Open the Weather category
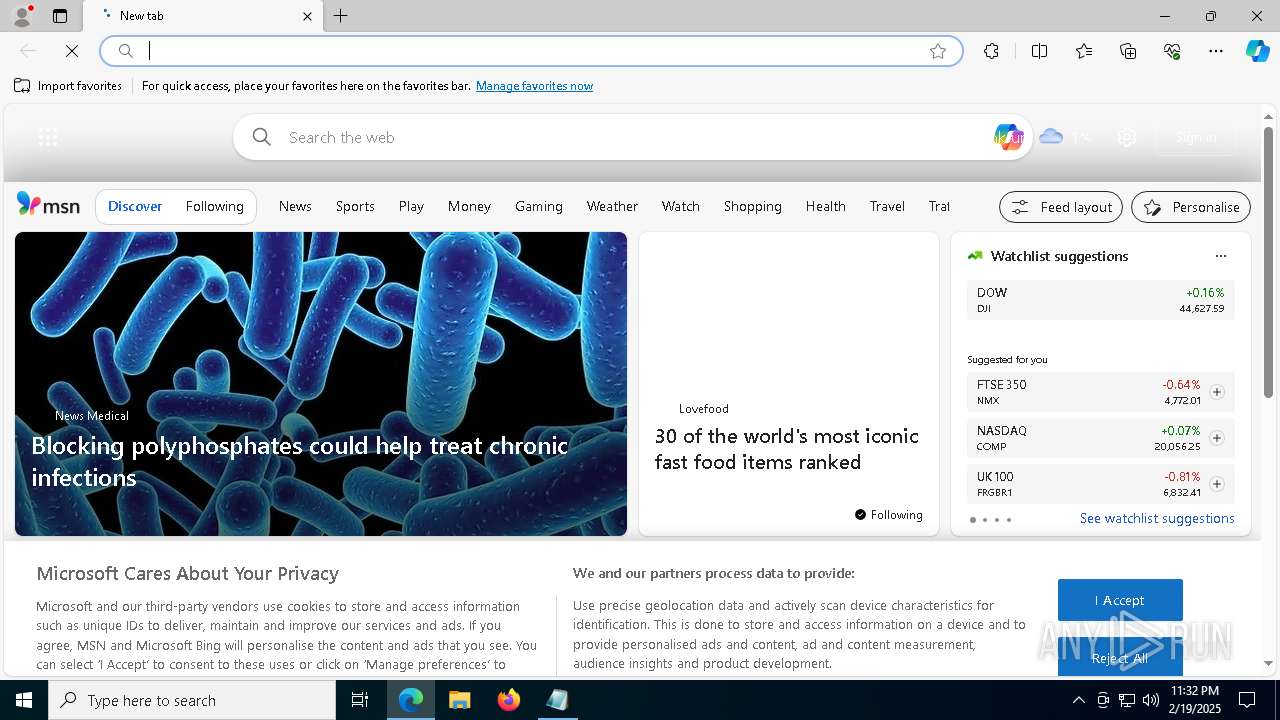The image size is (1280, 720). pyautogui.click(x=612, y=206)
